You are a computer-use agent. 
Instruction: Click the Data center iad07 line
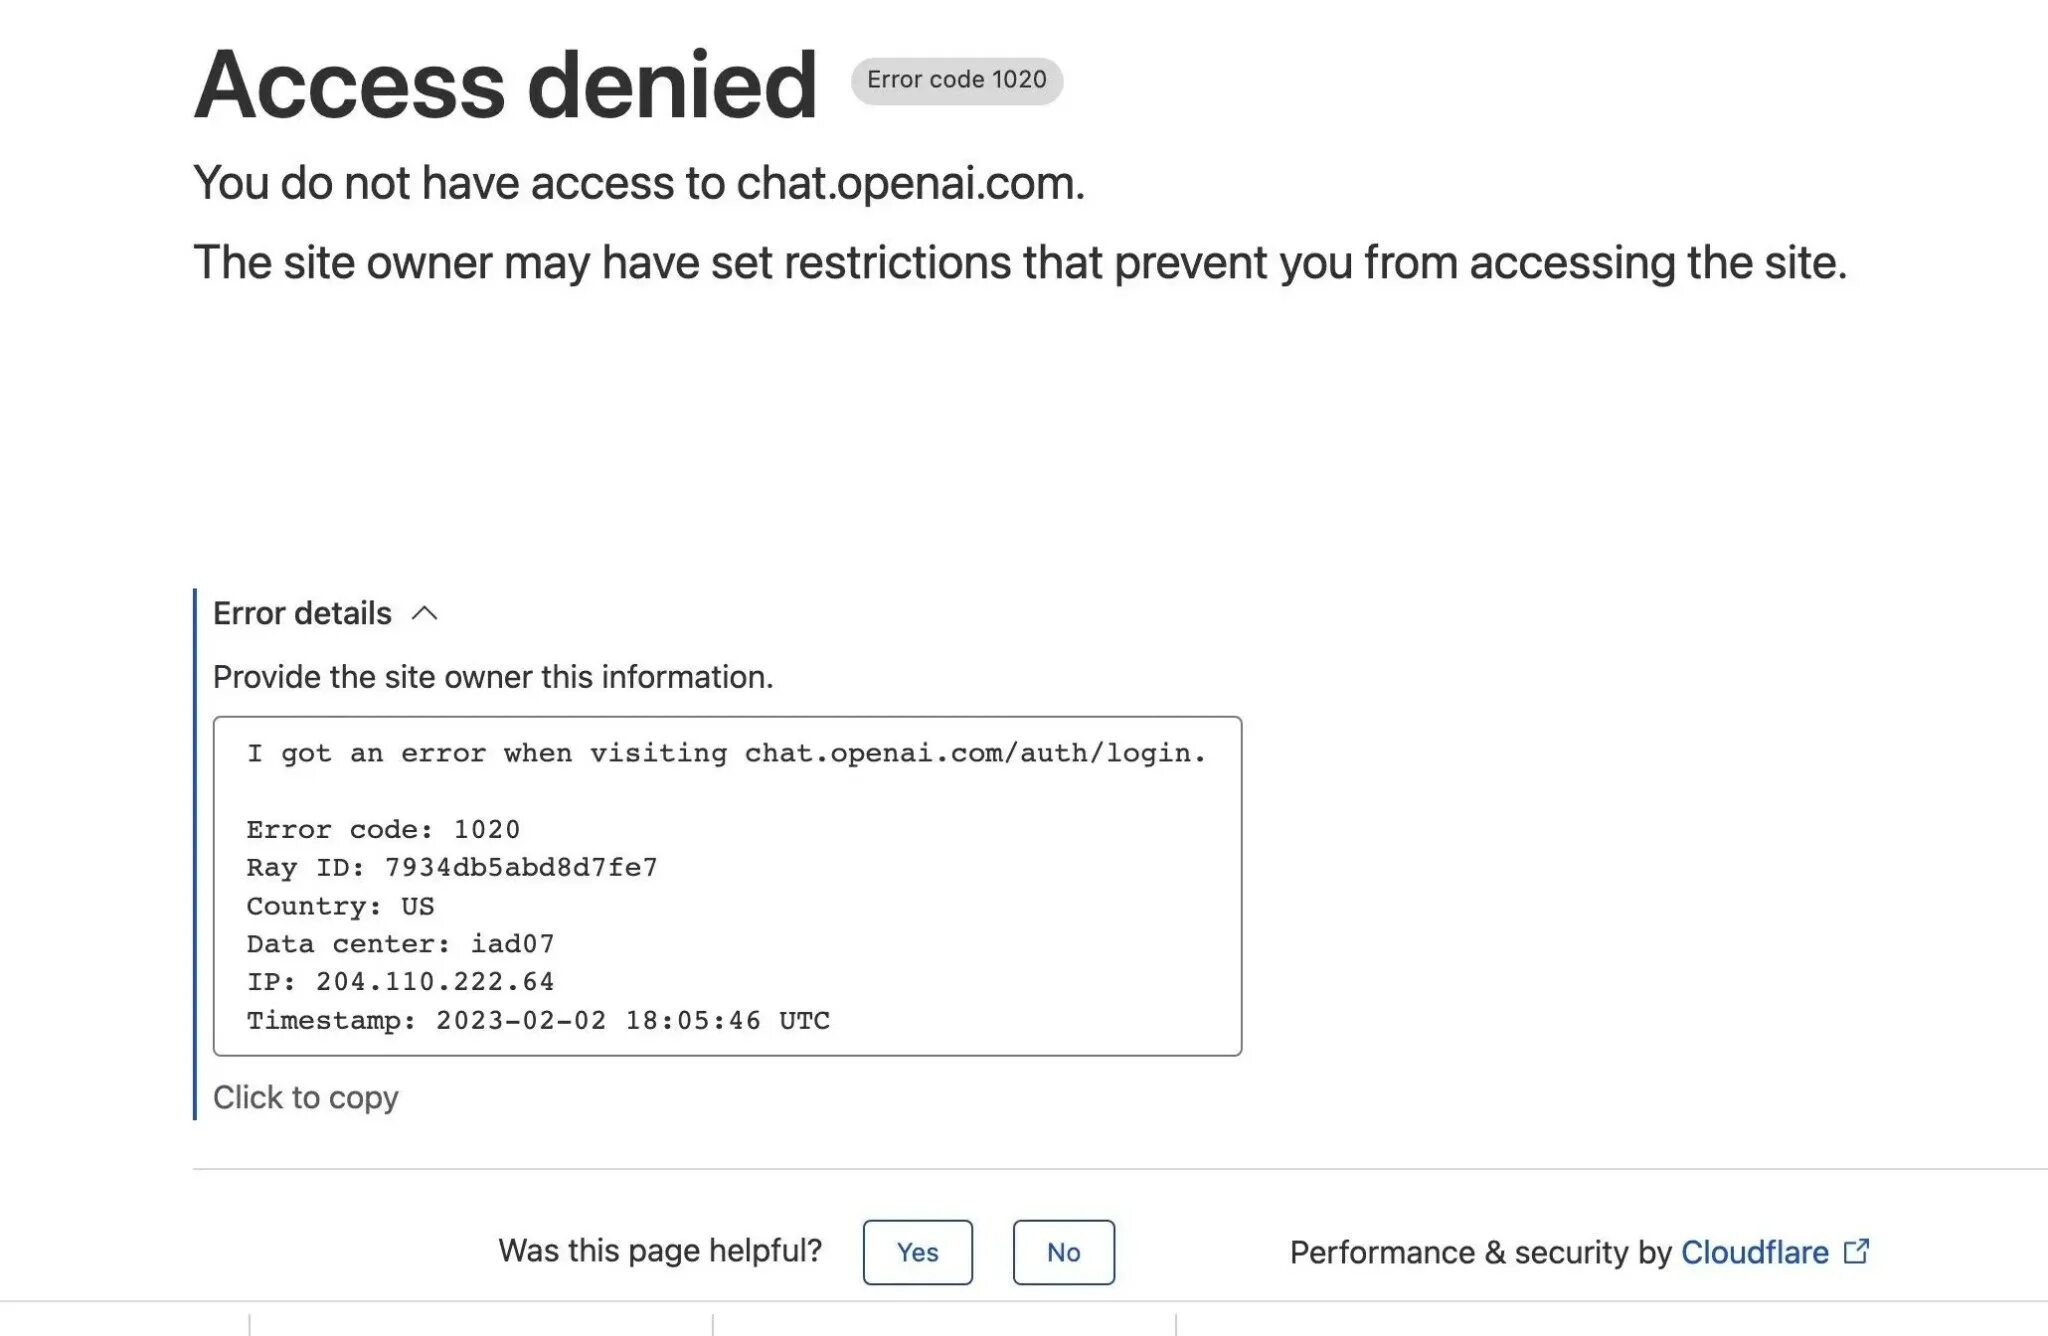[400, 944]
